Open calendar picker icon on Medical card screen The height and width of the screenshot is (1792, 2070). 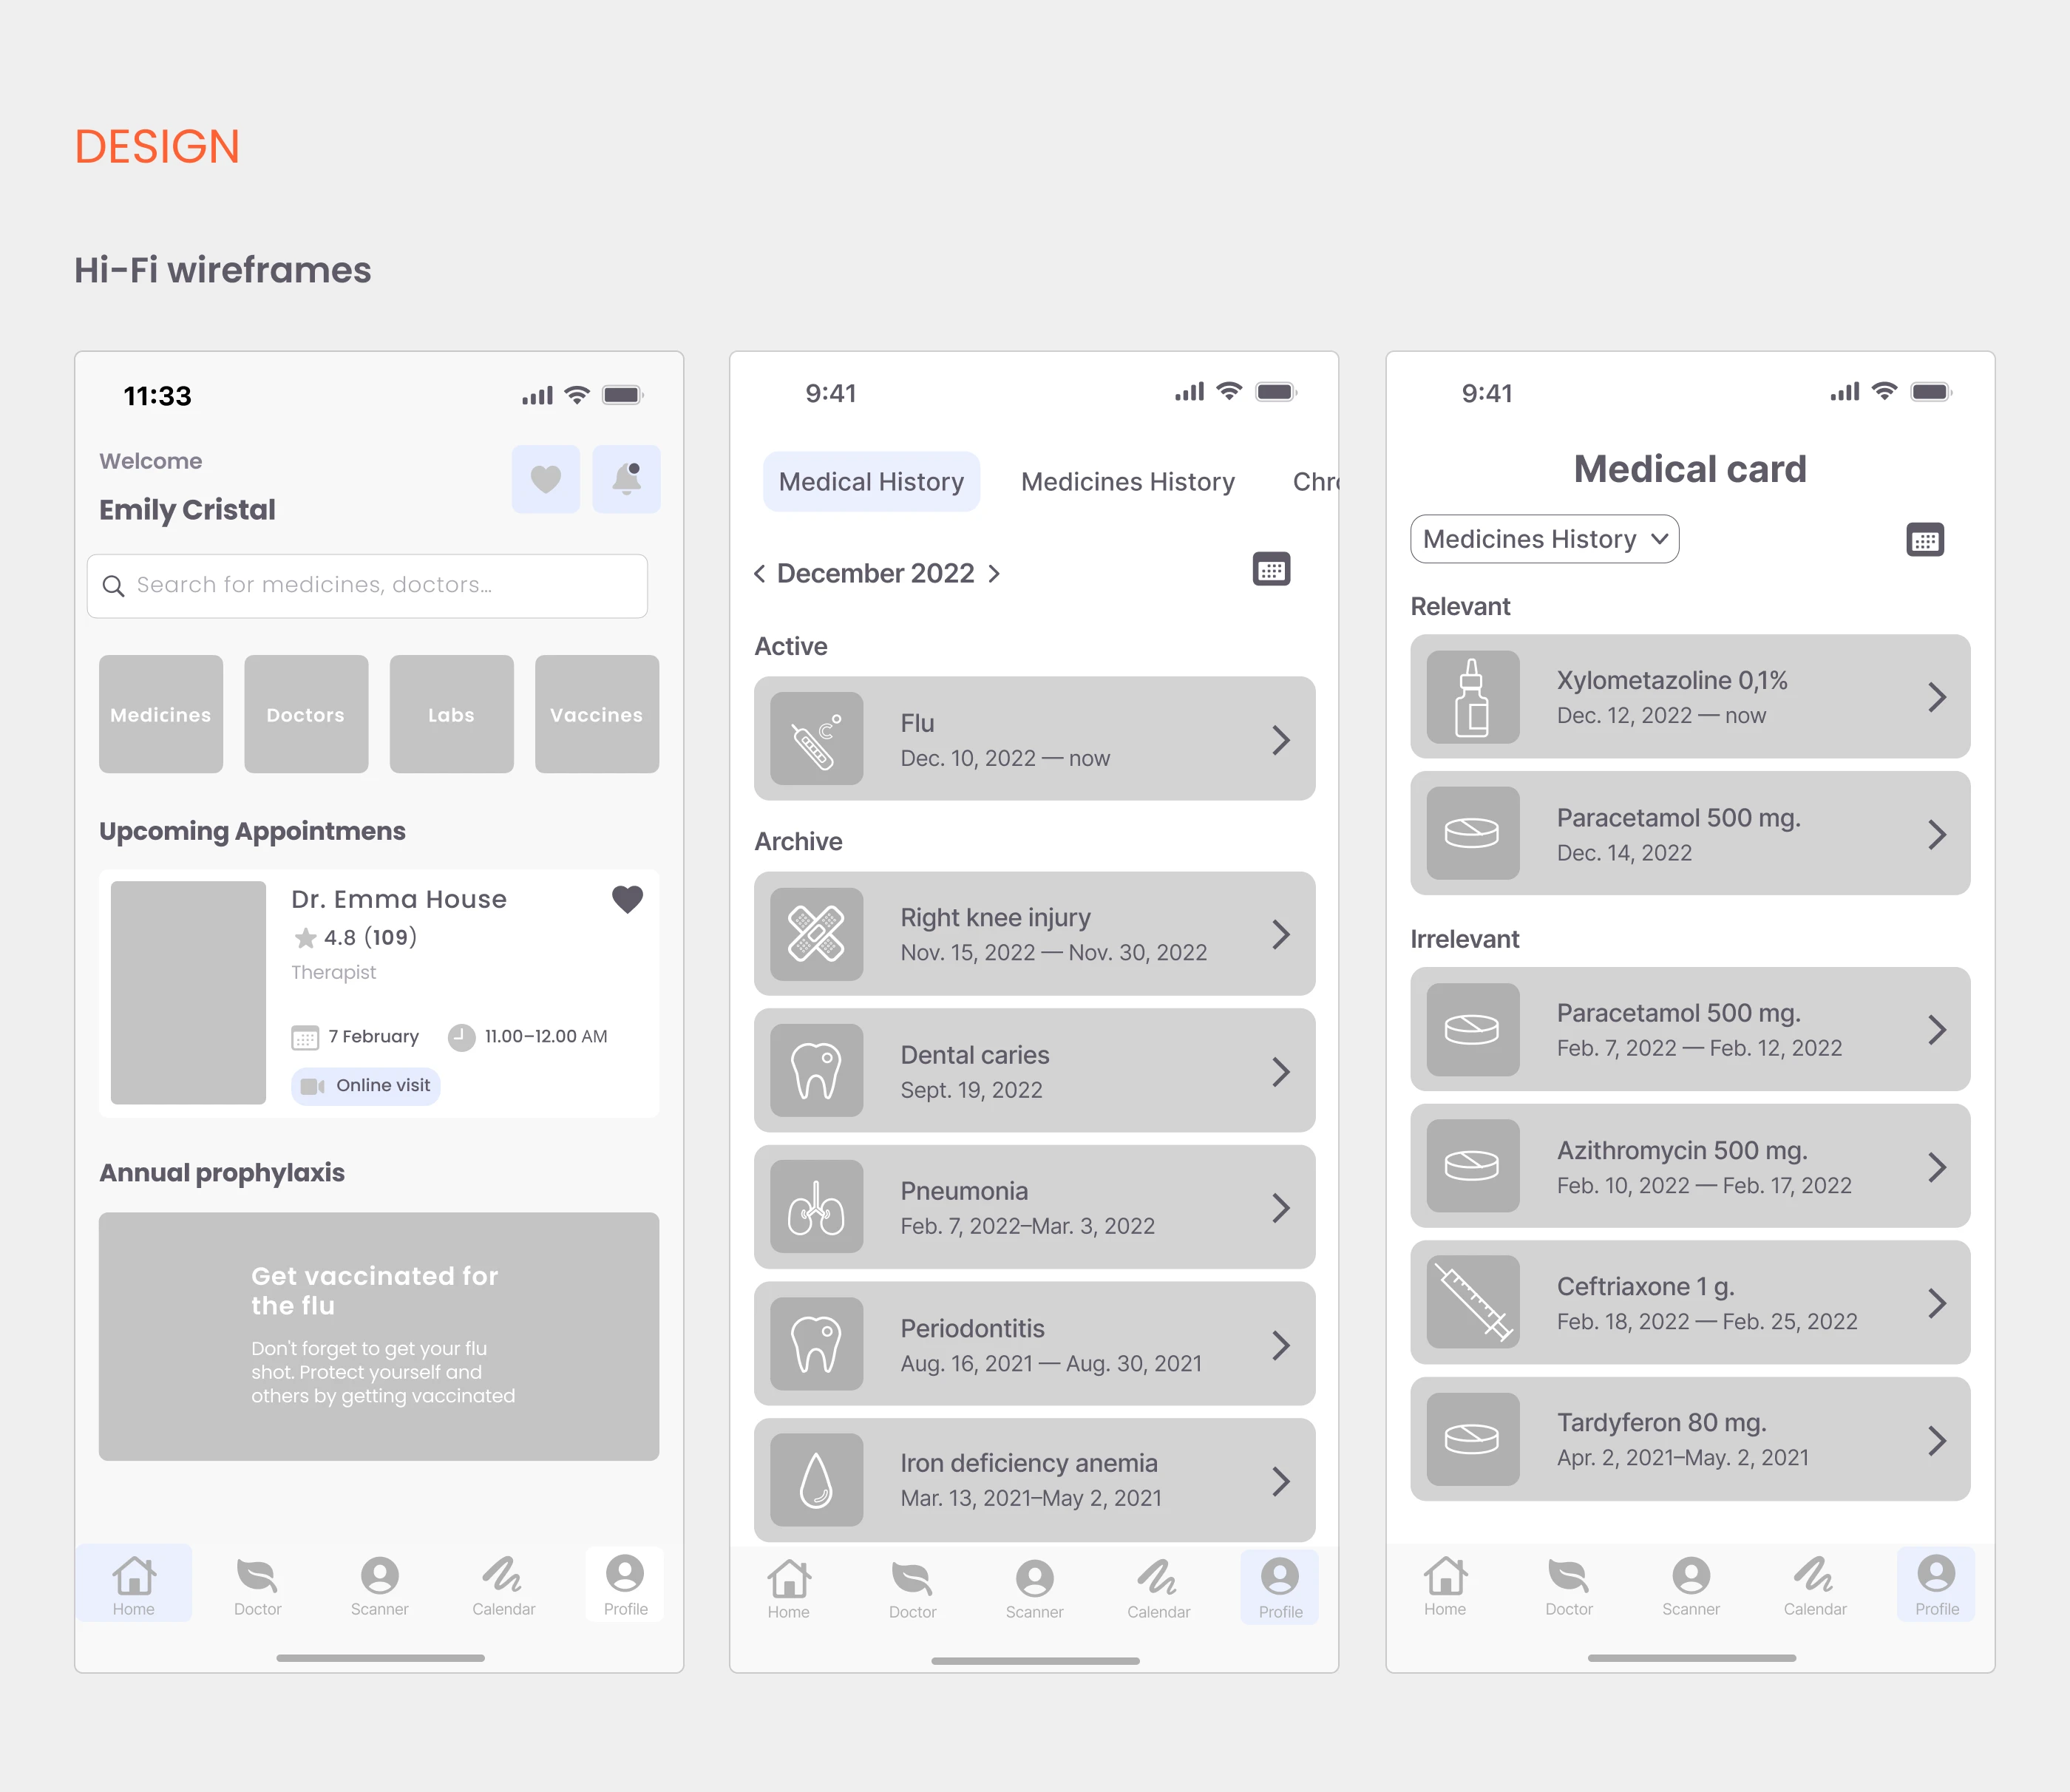pos(1925,540)
